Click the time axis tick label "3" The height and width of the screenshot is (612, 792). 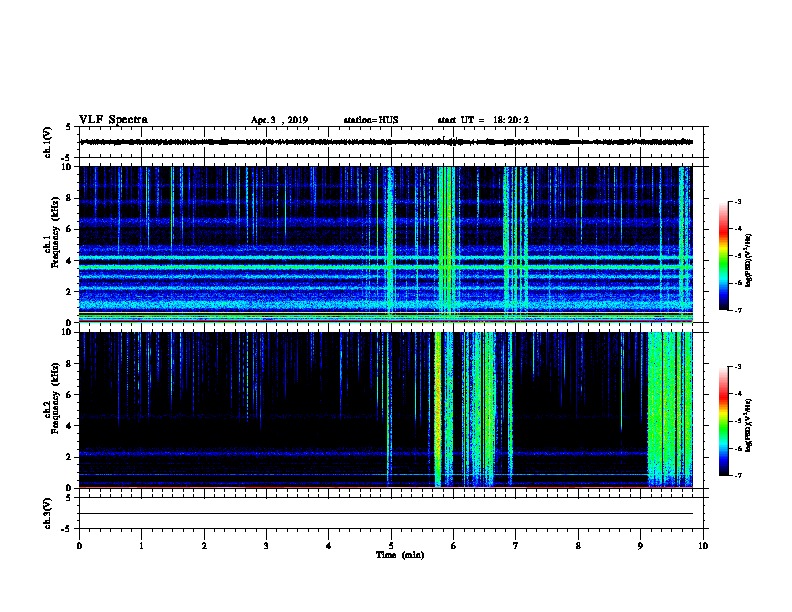266,546
